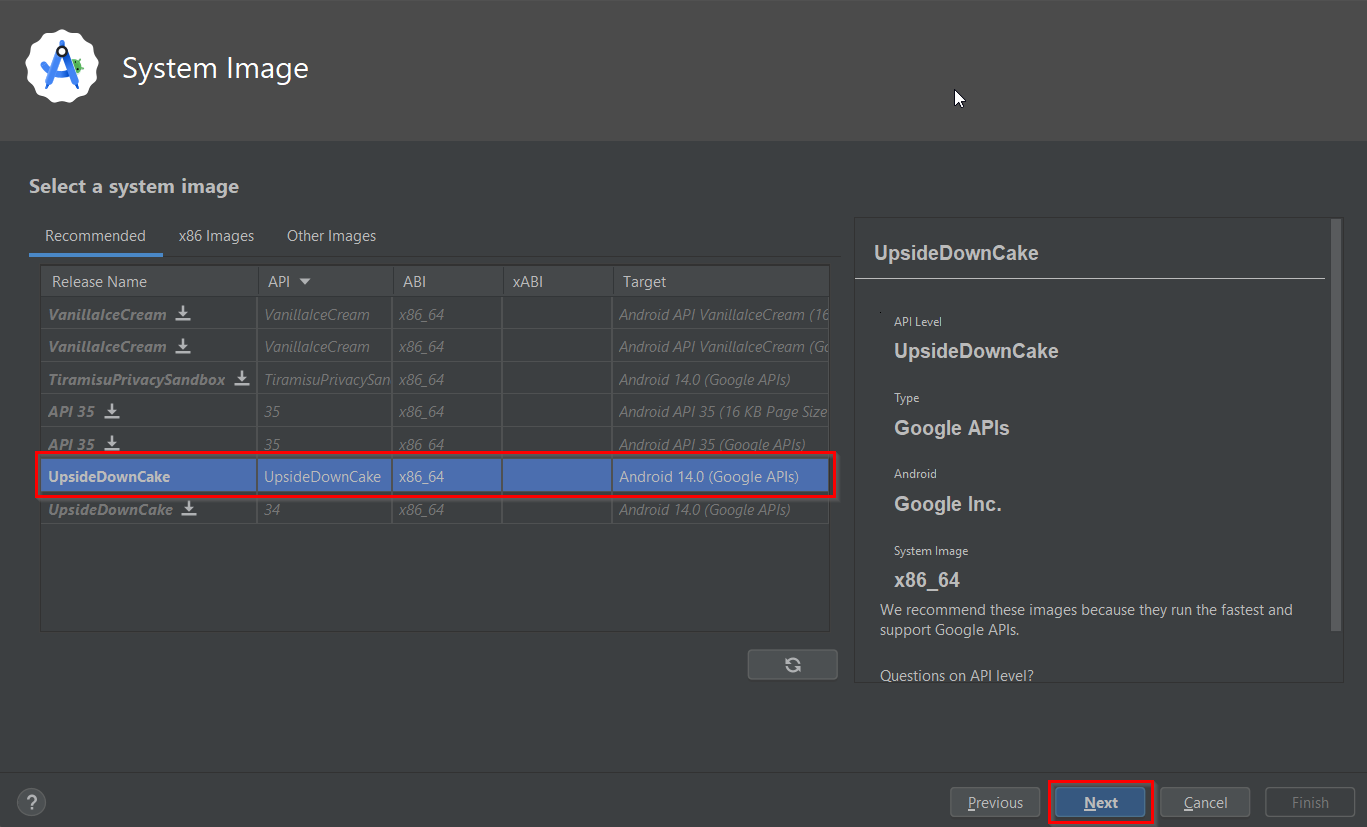This screenshot has height=827, width=1367.
Task: Click selected row's 'Android 14.0 (Google APIs)' target
Action: coord(721,477)
